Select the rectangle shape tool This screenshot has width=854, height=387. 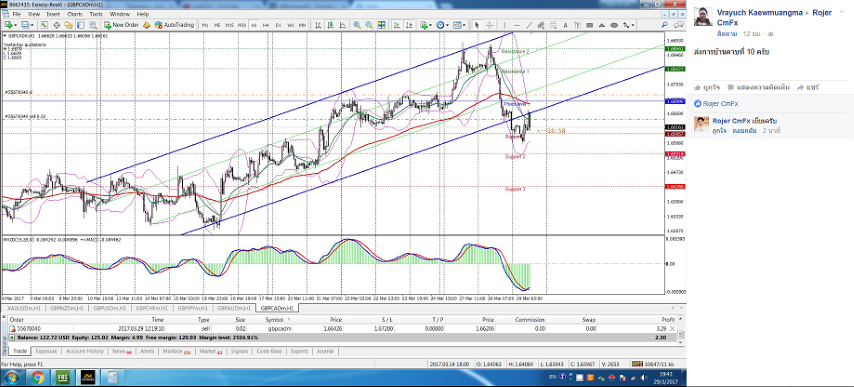[x=589, y=24]
